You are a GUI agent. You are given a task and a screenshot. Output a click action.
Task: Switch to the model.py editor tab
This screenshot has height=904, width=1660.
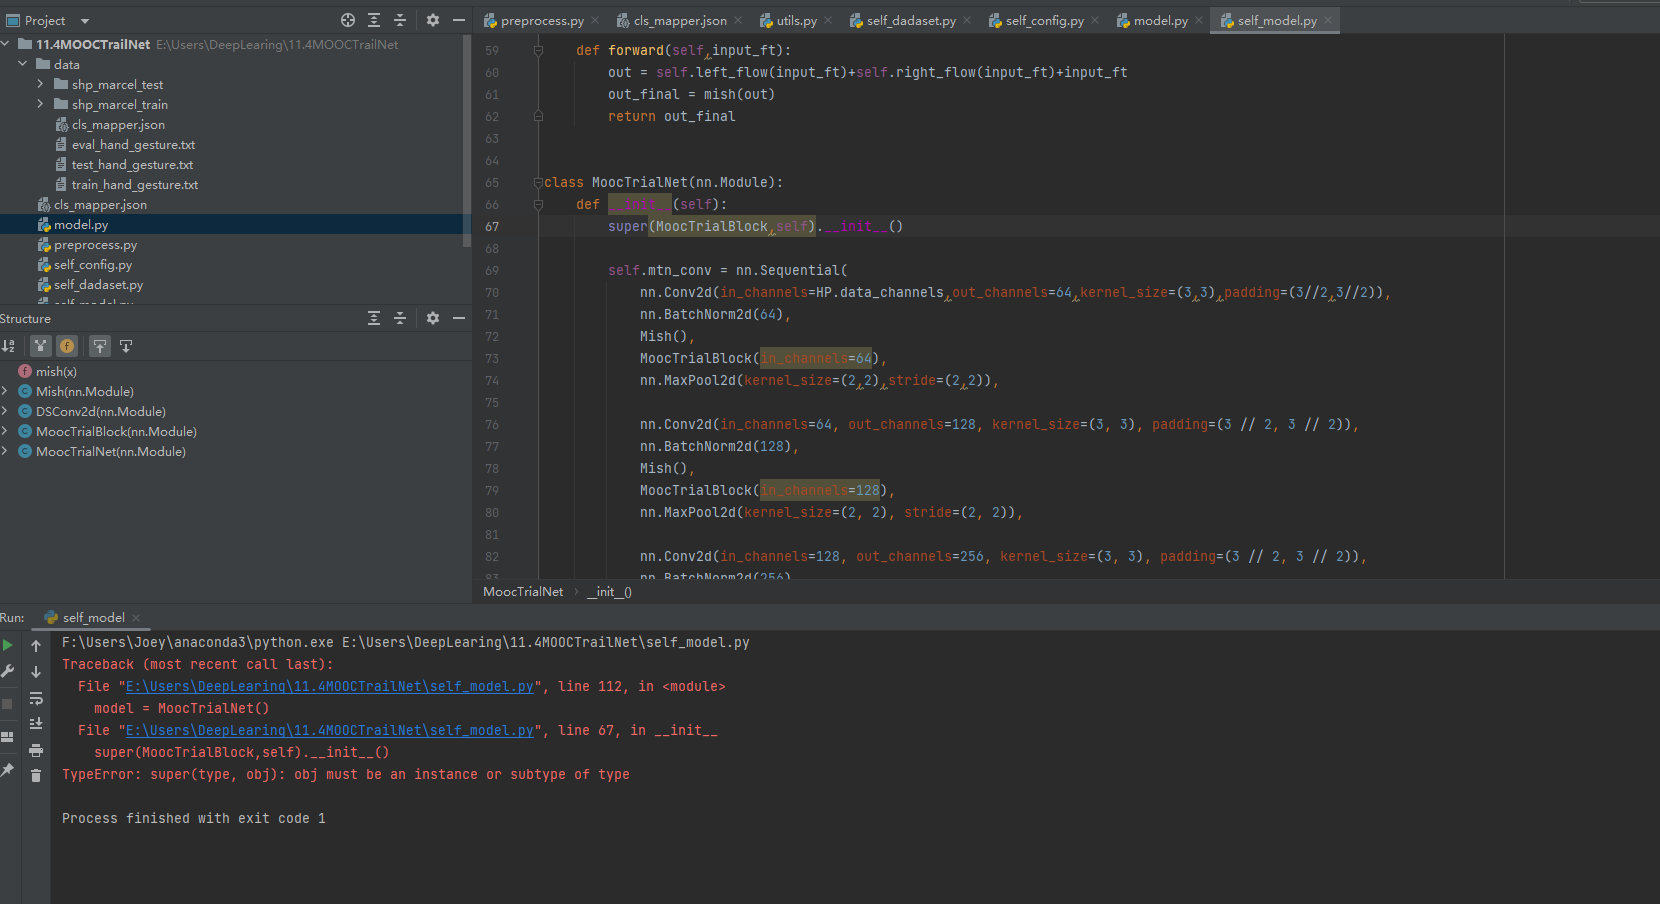(1160, 20)
